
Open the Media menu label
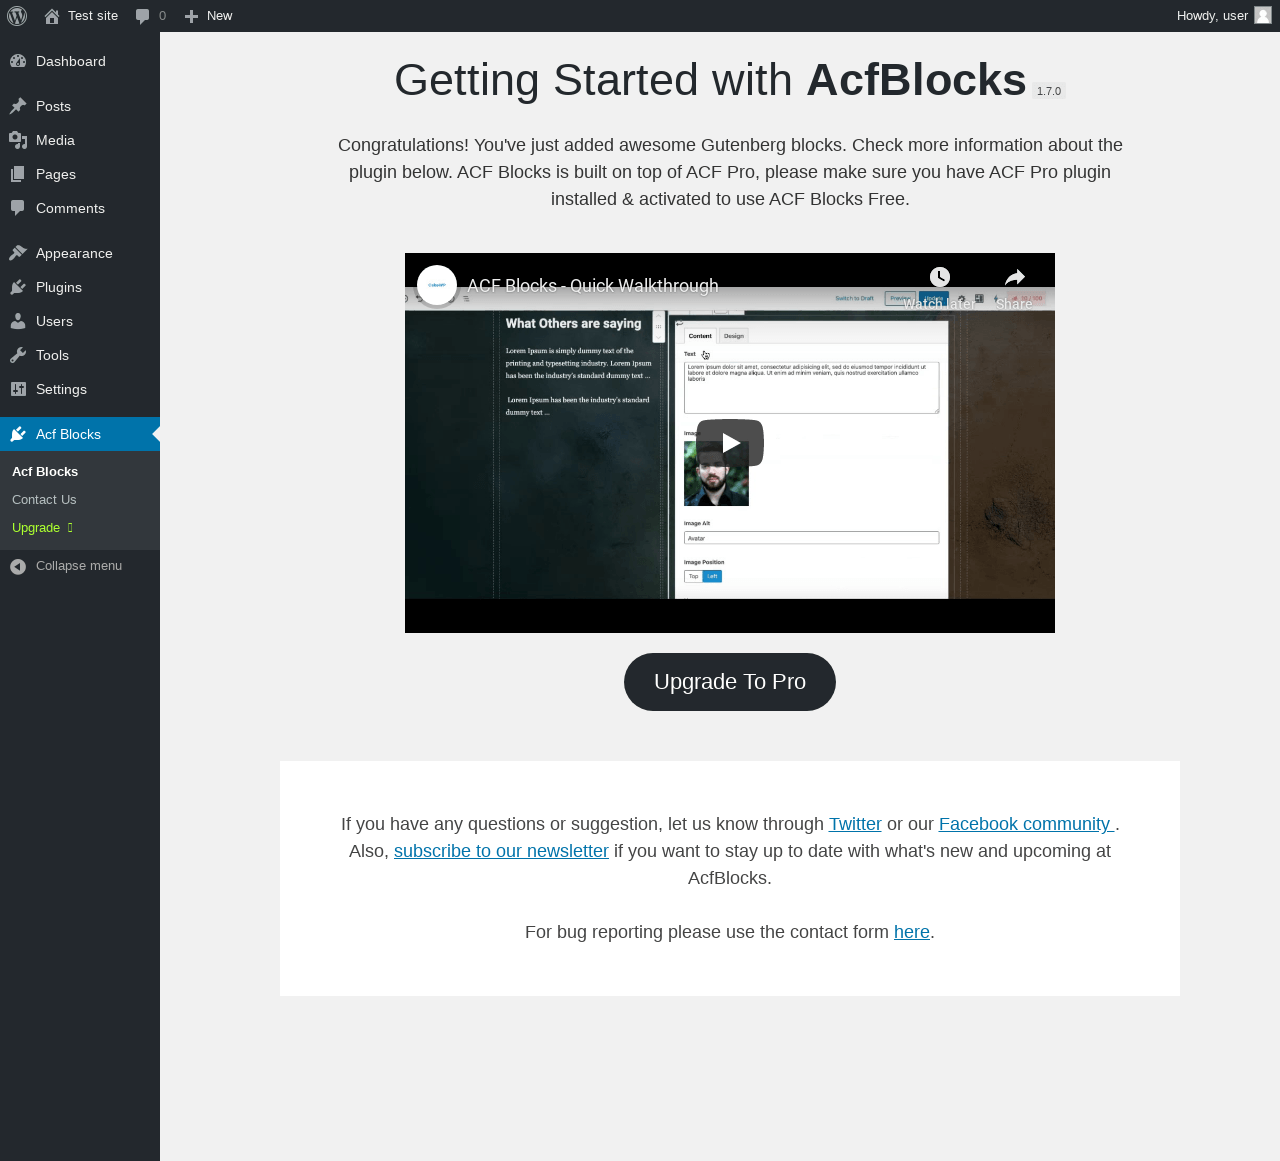[55, 140]
